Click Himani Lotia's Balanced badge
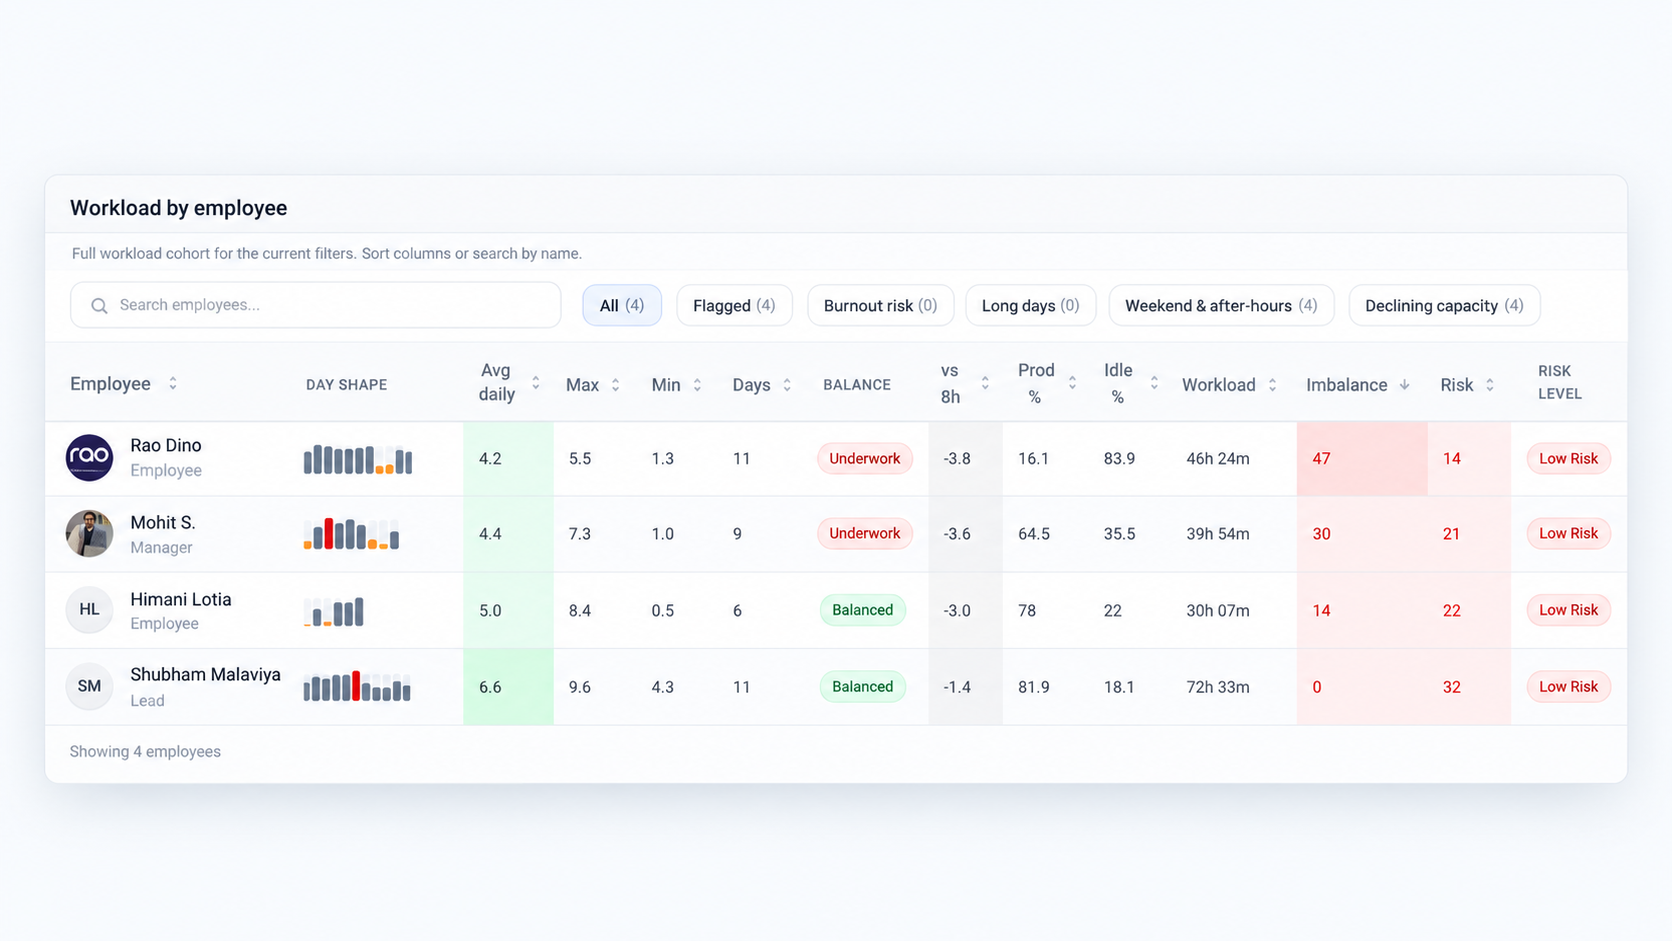 click(863, 610)
